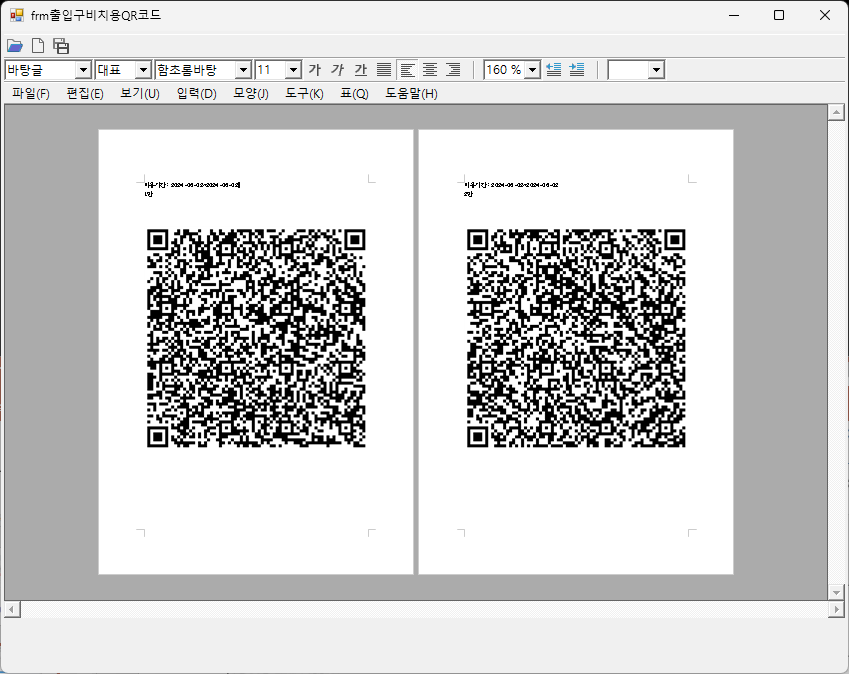The width and height of the screenshot is (849, 674).
Task: Align paragraph text to the right
Action: [x=453, y=69]
